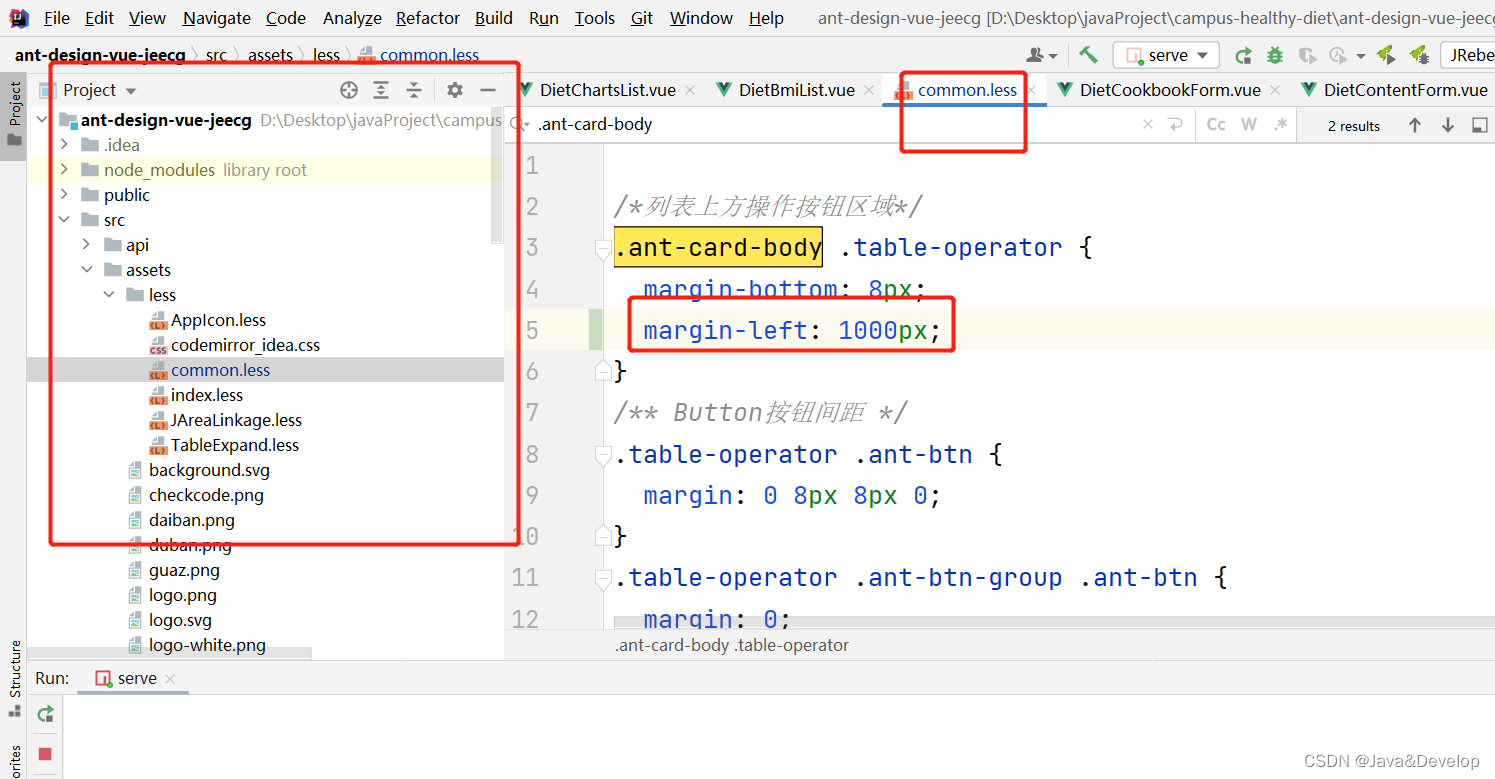Expand the public folder
Screen dimensions: 1495x779
64,195
